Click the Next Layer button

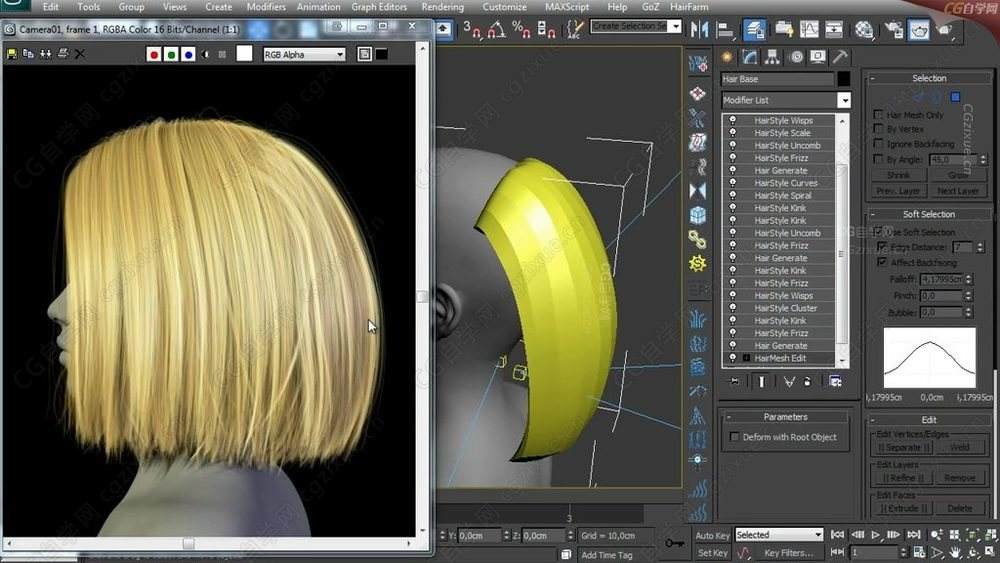tap(957, 191)
